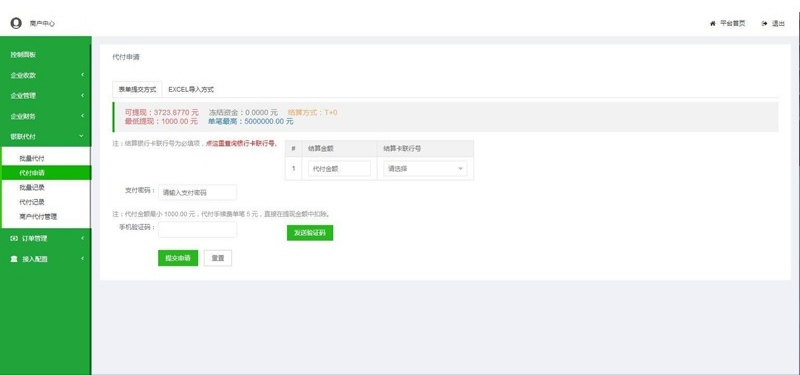Viewport: 800px width, 375px height.
Task: Click the green 提交申请 button
Action: pyautogui.click(x=178, y=258)
